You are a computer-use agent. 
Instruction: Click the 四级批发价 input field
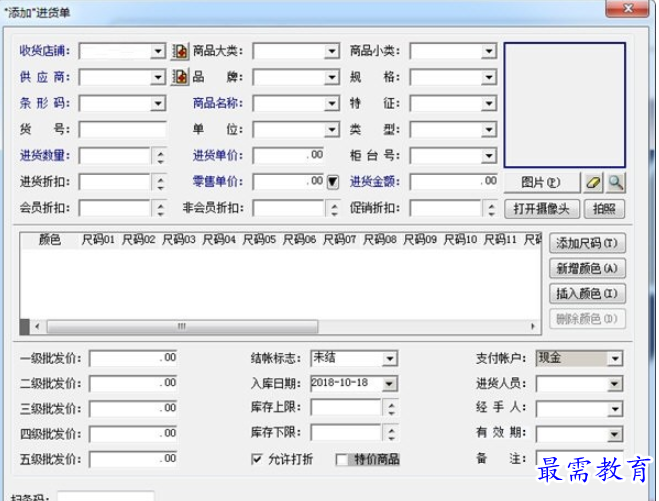(x=133, y=434)
